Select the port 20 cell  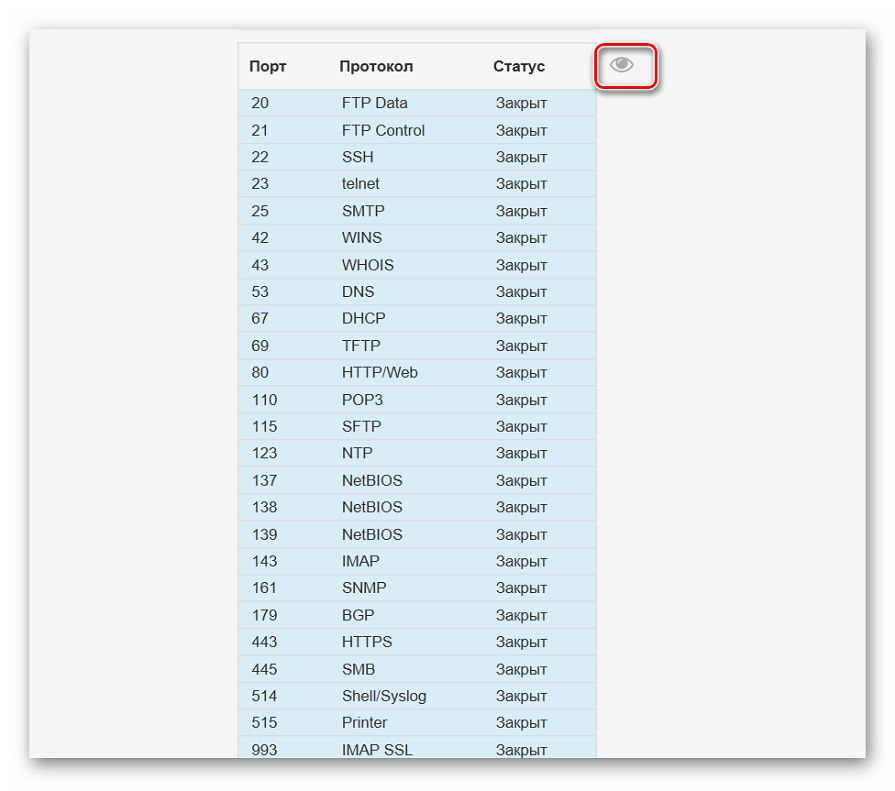point(260,103)
